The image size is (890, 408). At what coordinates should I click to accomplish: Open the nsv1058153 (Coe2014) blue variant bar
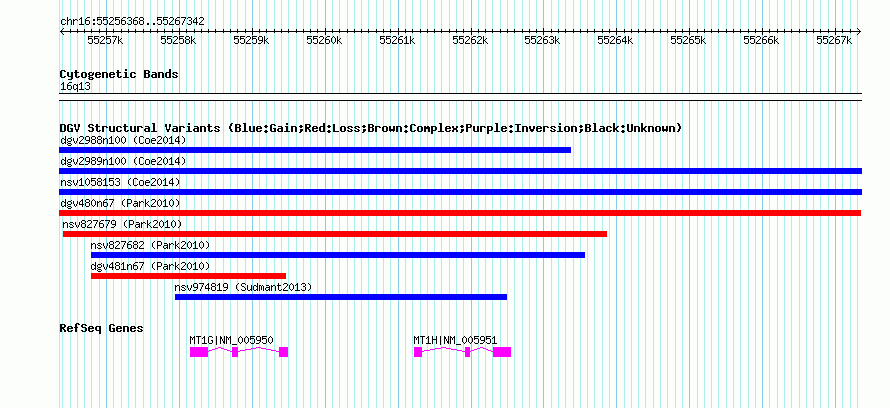(460, 192)
